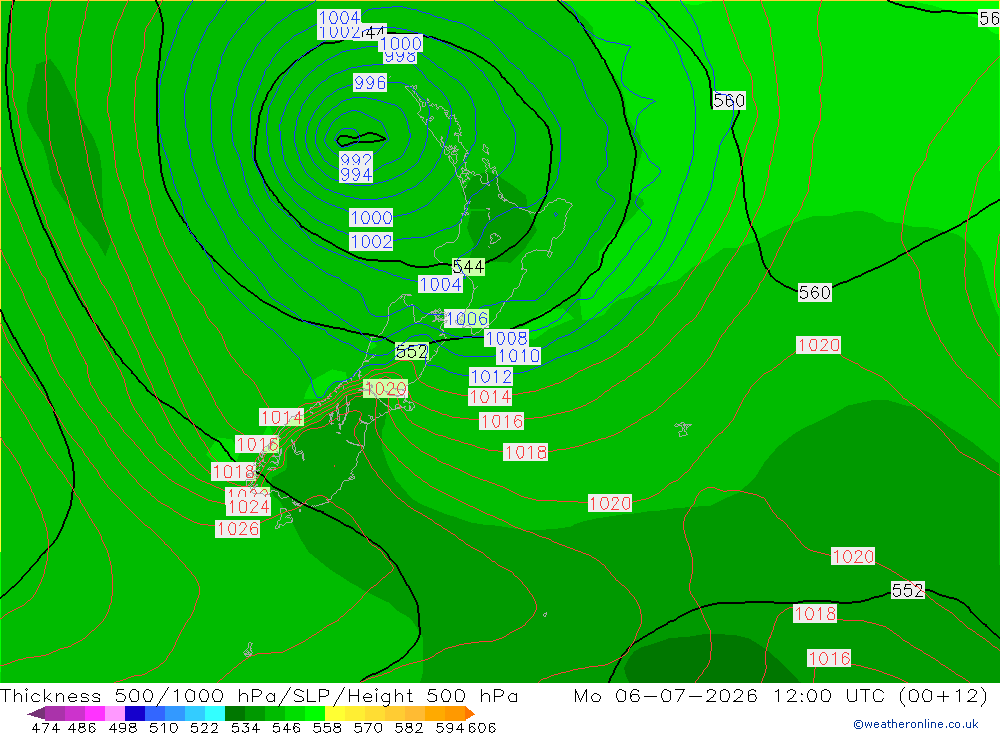This screenshot has height=733, width=1000.
Task: Pick the yellow legend swatch above 570
Action: [355, 713]
